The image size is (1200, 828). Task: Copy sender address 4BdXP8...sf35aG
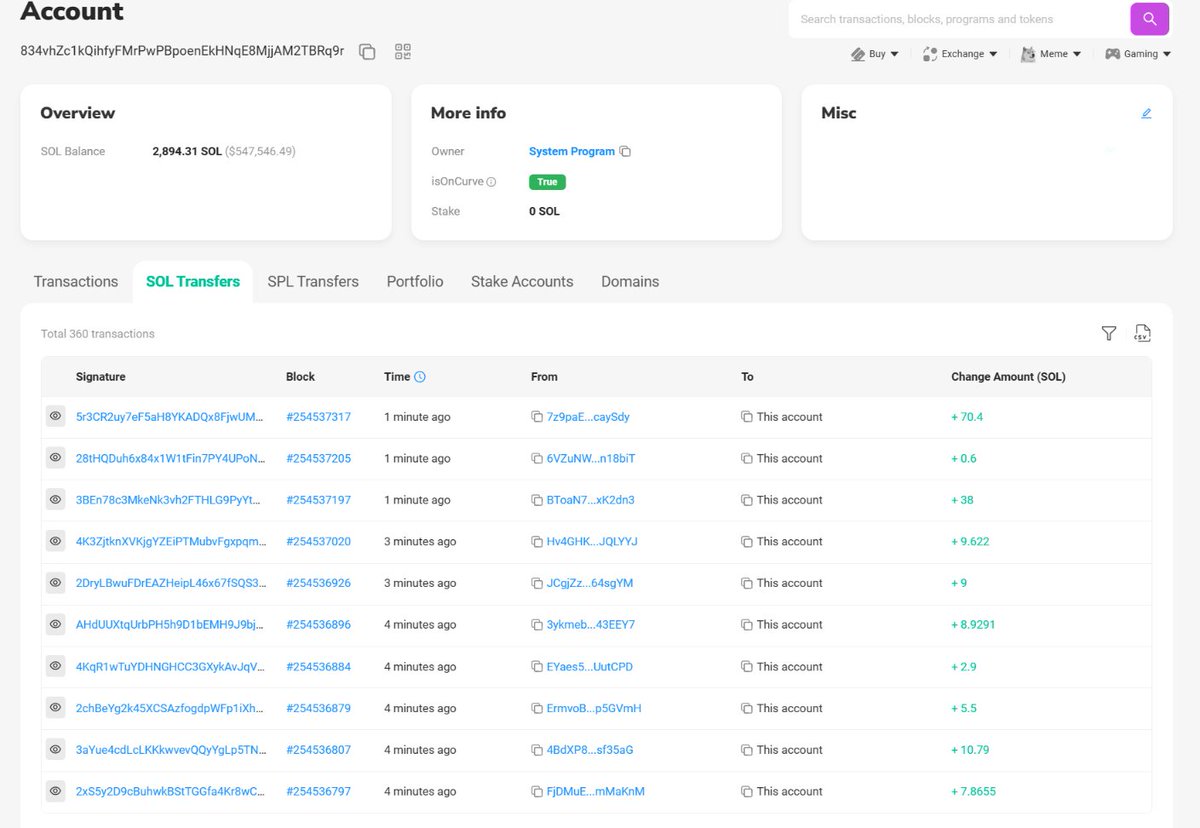(537, 750)
